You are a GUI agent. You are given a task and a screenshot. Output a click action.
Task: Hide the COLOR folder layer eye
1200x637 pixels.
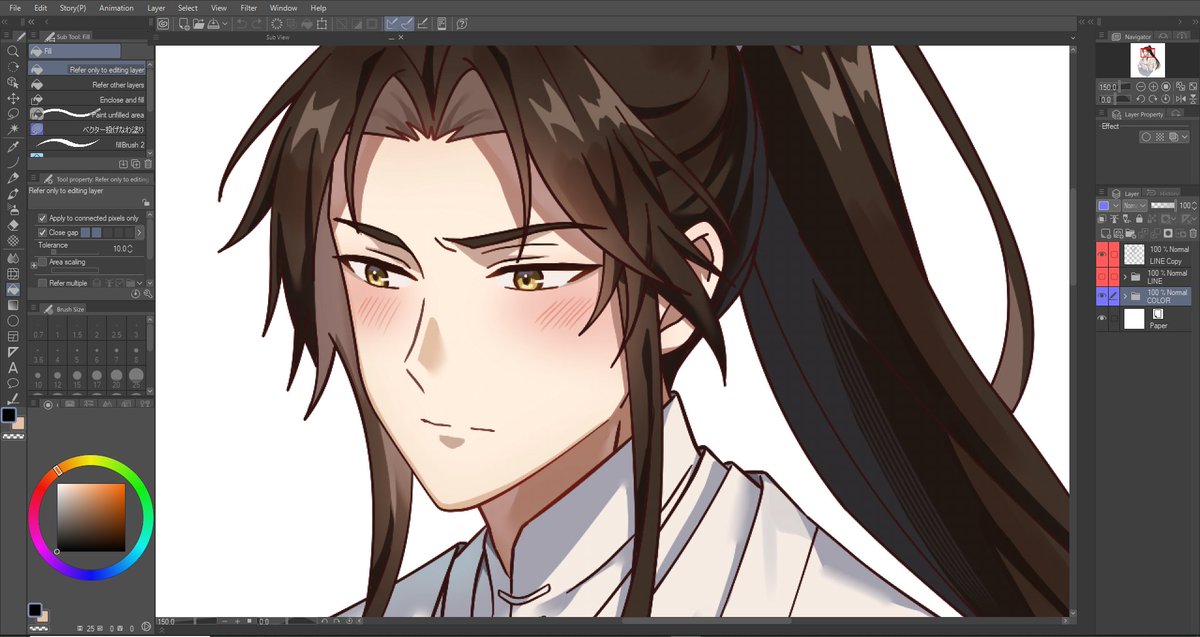tap(1102, 297)
